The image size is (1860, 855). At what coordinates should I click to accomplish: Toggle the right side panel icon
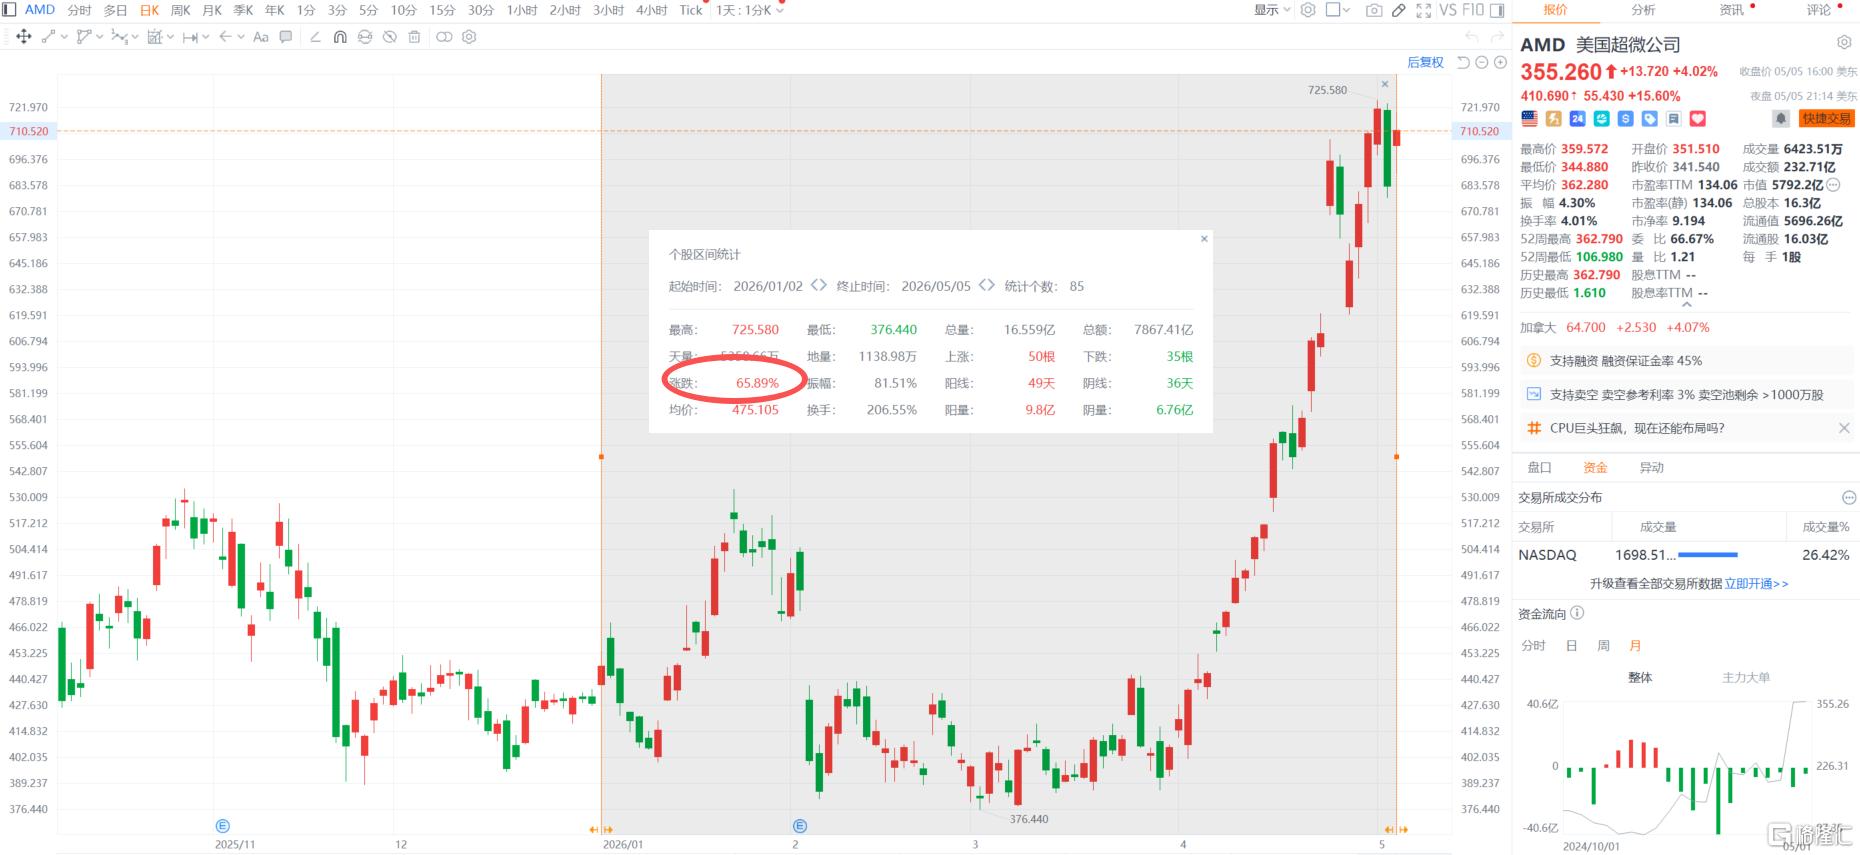[x=1497, y=10]
